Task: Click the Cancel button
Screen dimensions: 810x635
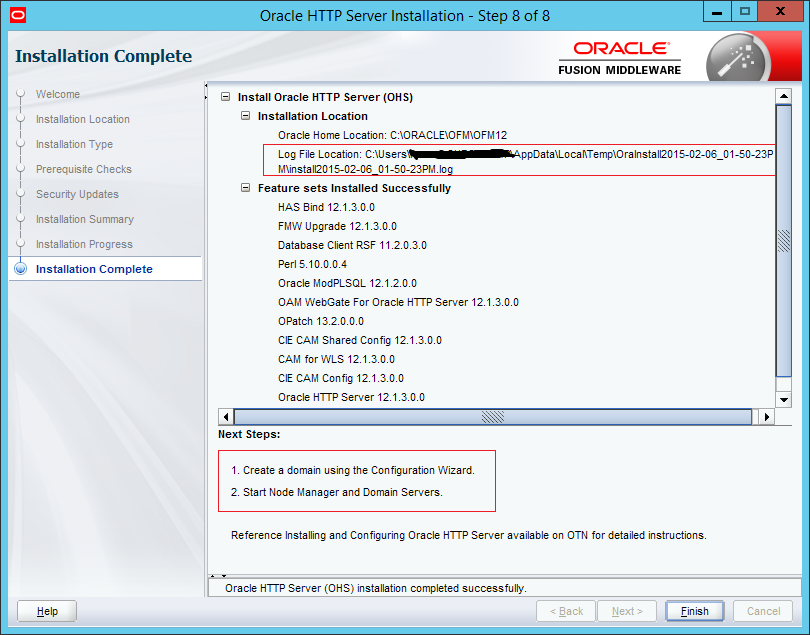Action: point(763,611)
